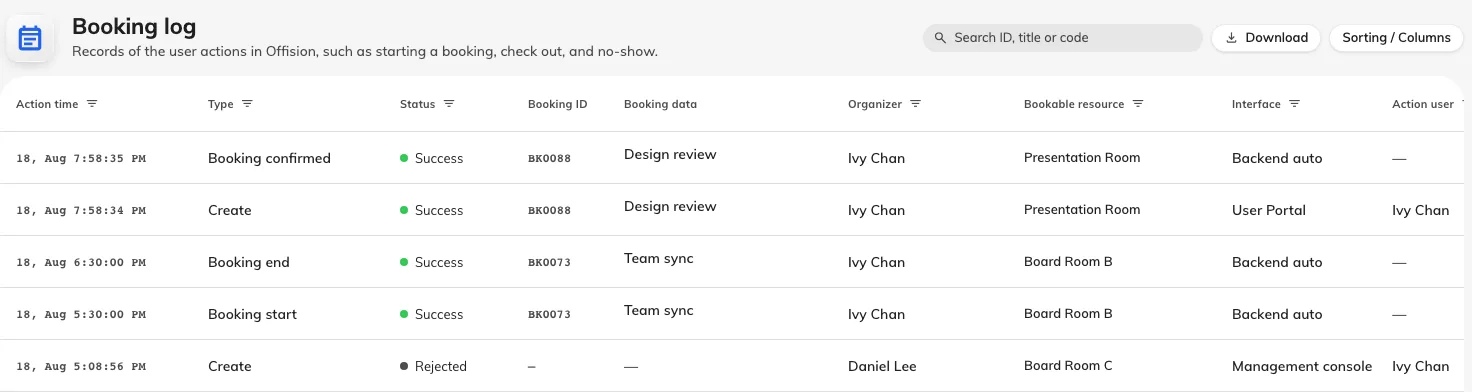Image resolution: width=1472 pixels, height=392 pixels.
Task: Click the User Portal interface cell
Action: click(x=1269, y=210)
